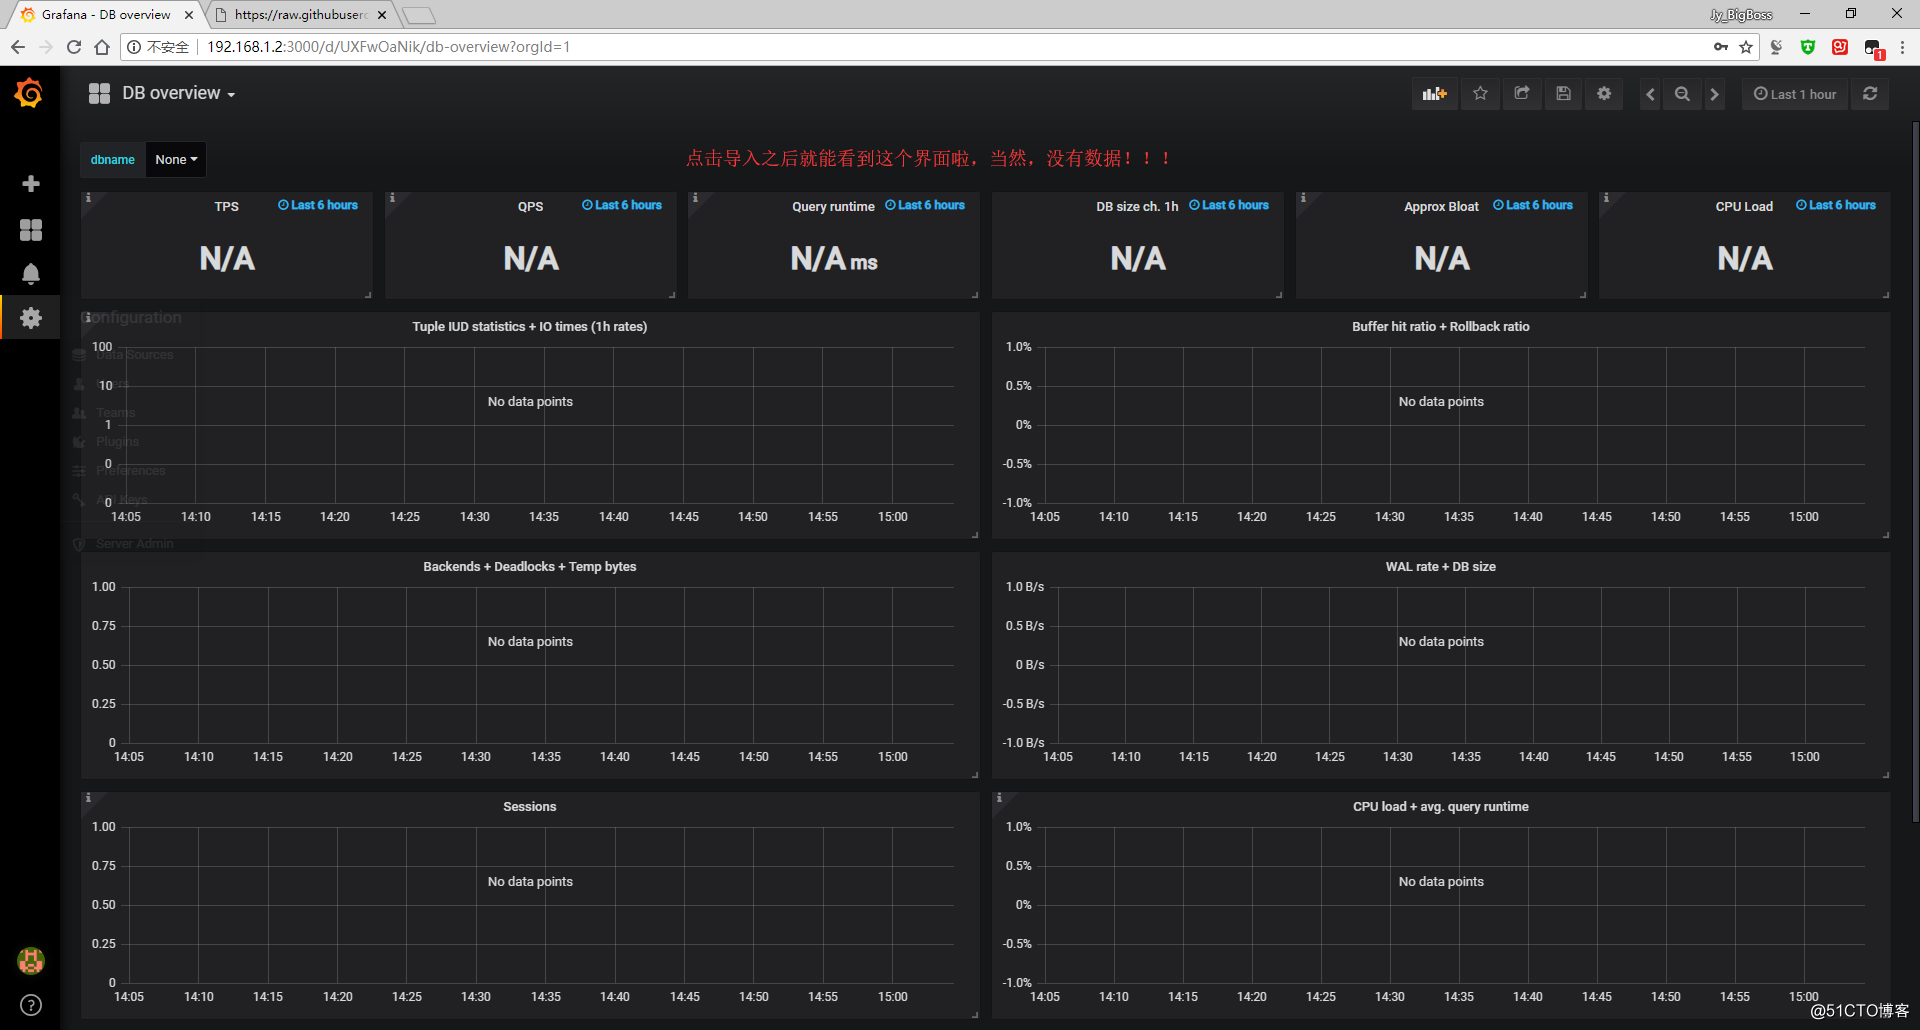
Task: Open the Create plus menu in sidebar
Action: (31, 184)
